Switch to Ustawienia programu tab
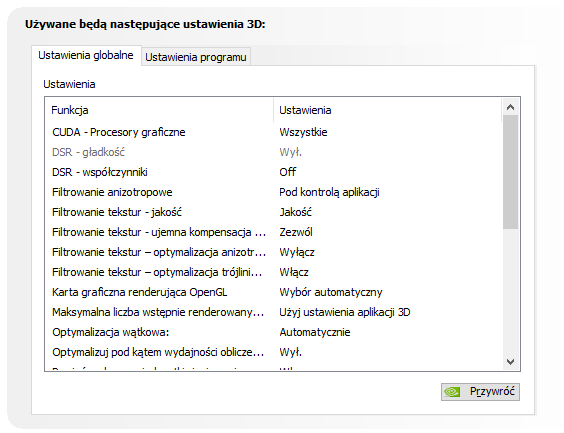Image resolution: width=564 pixels, height=433 pixels. coord(196,57)
